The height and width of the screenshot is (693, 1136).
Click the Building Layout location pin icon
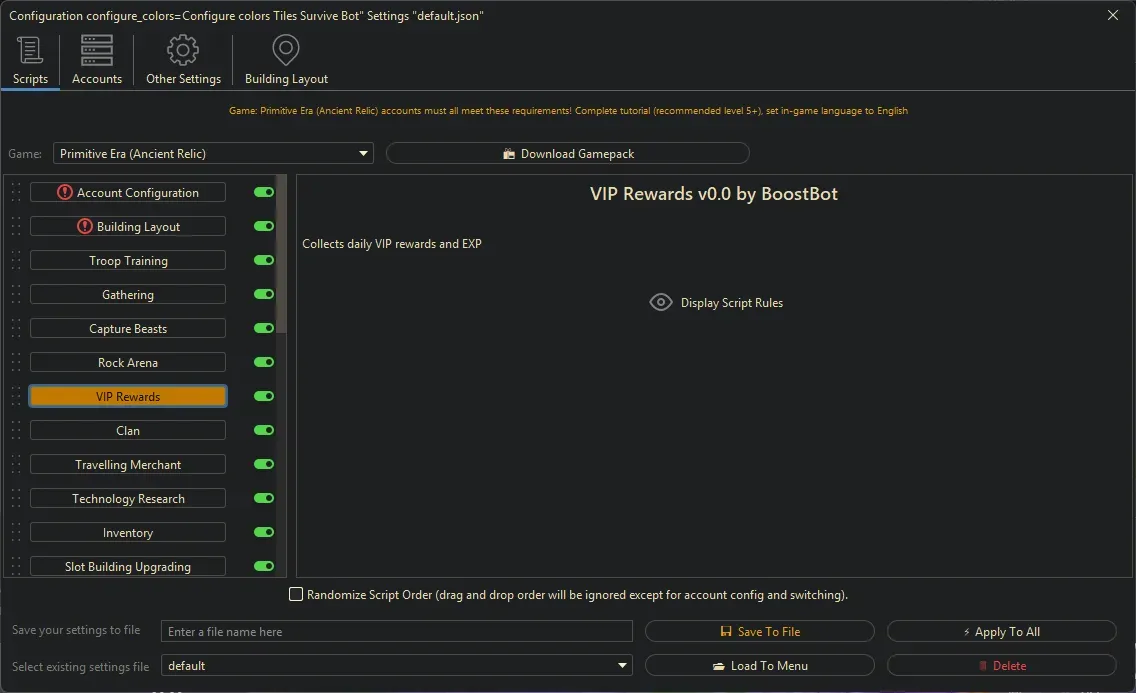[x=285, y=49]
